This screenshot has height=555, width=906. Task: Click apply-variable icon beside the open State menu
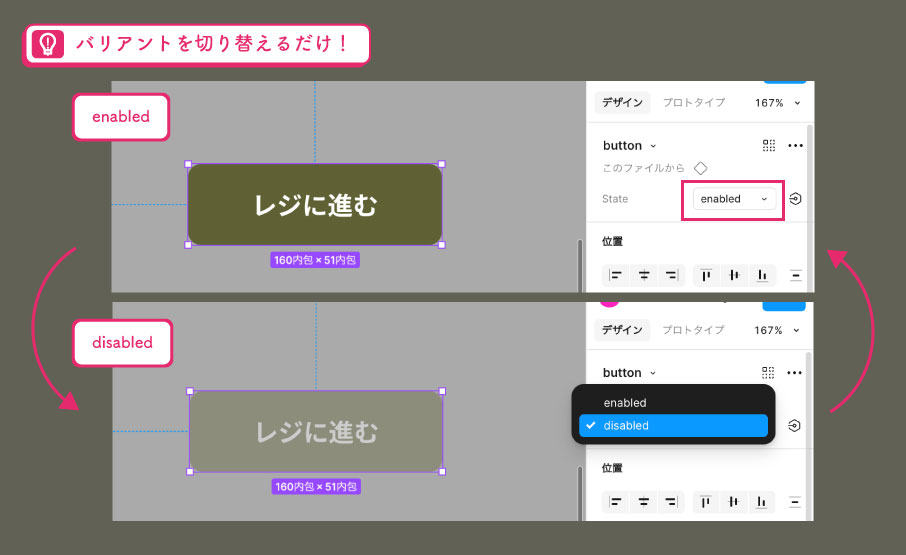click(x=794, y=426)
